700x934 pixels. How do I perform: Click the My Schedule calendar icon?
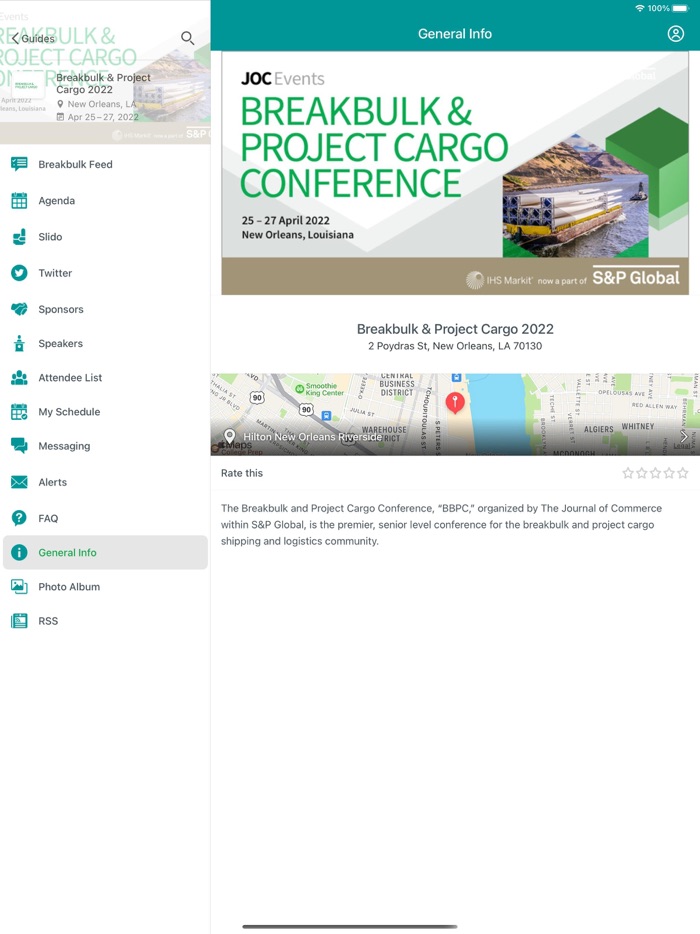click(19, 412)
